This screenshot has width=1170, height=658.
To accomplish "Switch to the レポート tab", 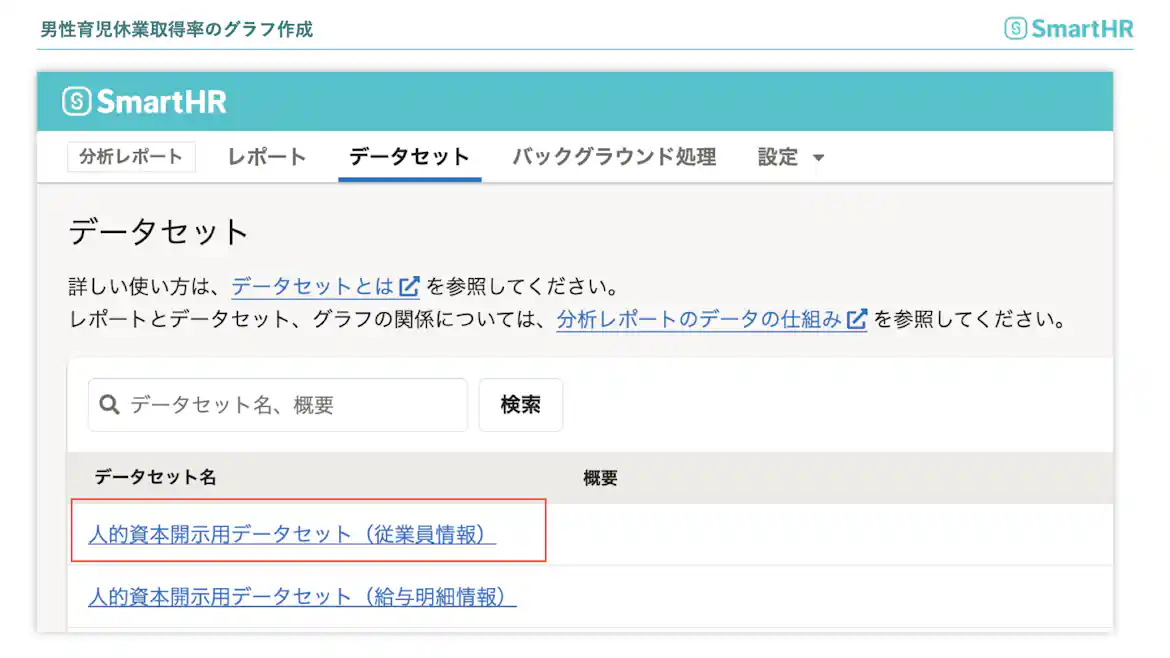I will pos(264,156).
